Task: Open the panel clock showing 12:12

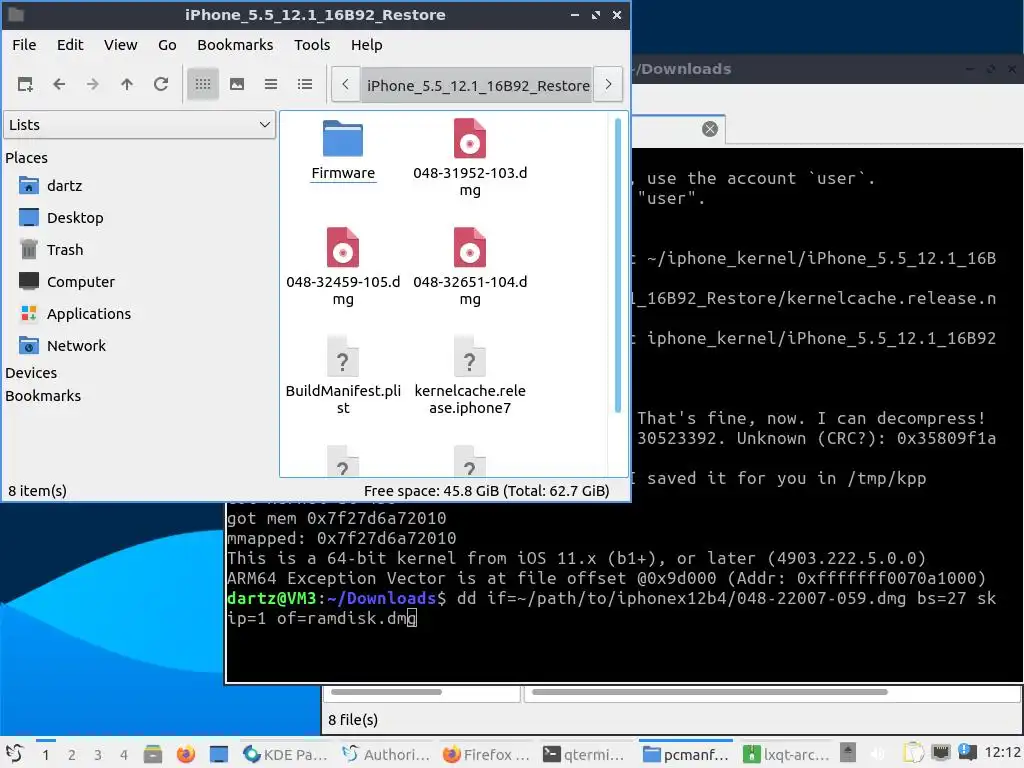Action: (x=1002, y=753)
